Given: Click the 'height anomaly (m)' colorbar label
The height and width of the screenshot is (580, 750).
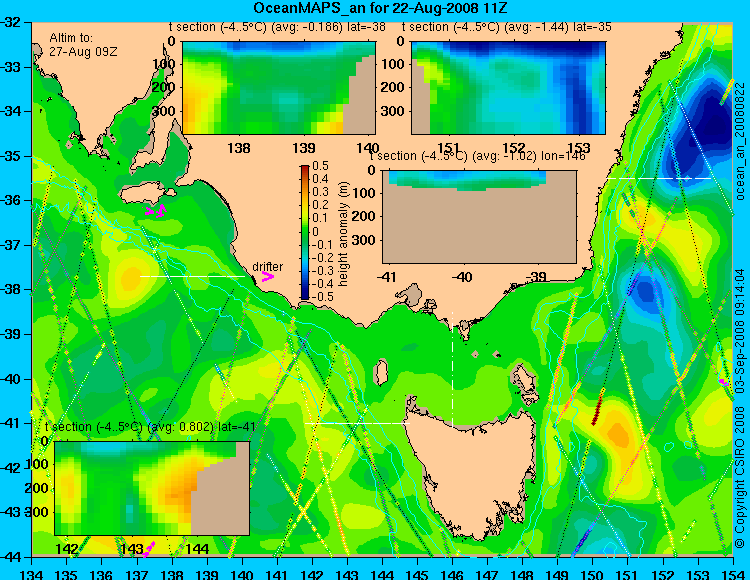Looking at the screenshot, I should pos(342,233).
